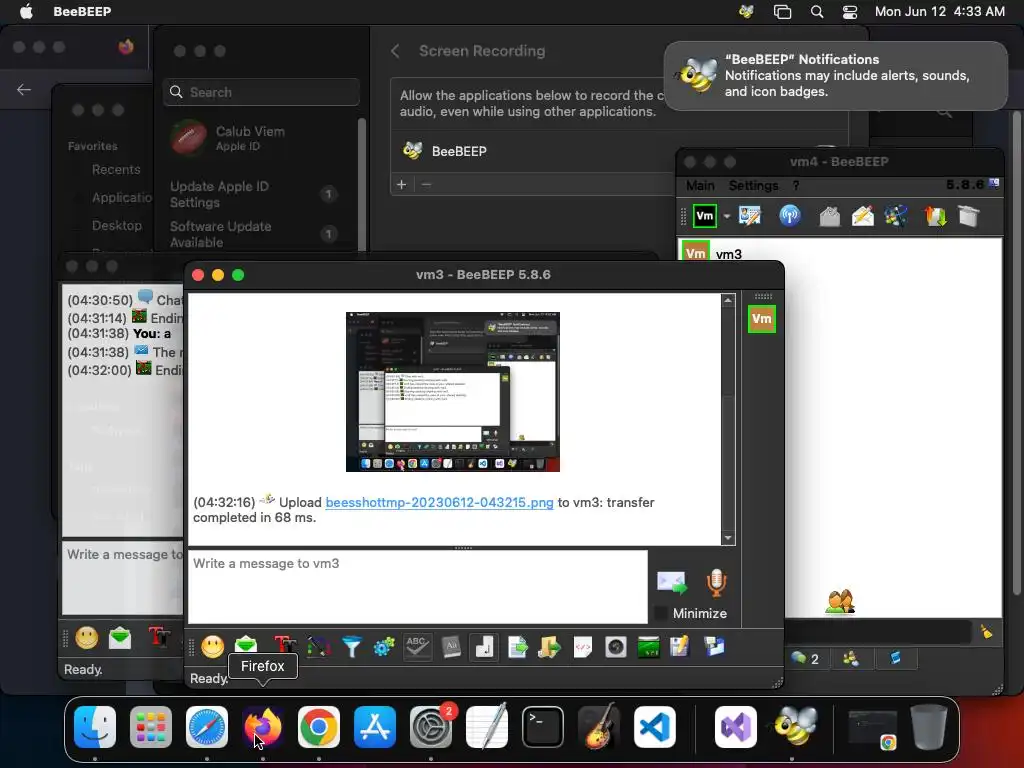Open Software Update Available item
Image resolution: width=1024 pixels, height=768 pixels.
[255, 234]
